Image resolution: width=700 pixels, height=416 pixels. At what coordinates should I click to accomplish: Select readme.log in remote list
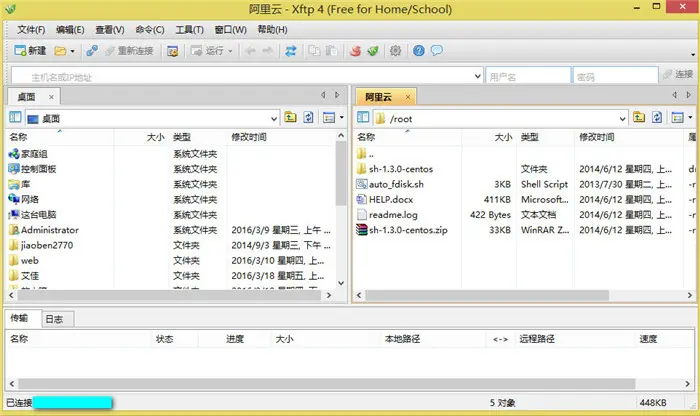(387, 215)
